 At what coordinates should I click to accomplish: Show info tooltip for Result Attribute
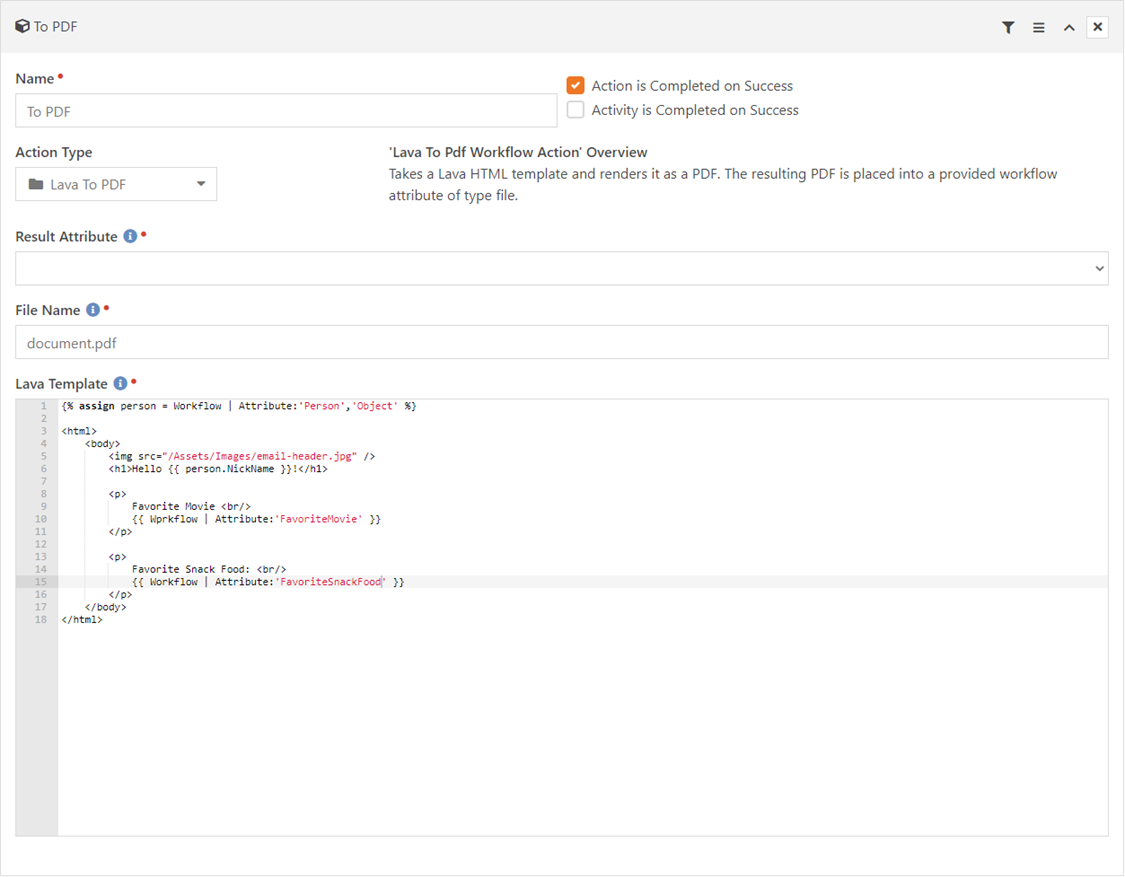click(130, 236)
